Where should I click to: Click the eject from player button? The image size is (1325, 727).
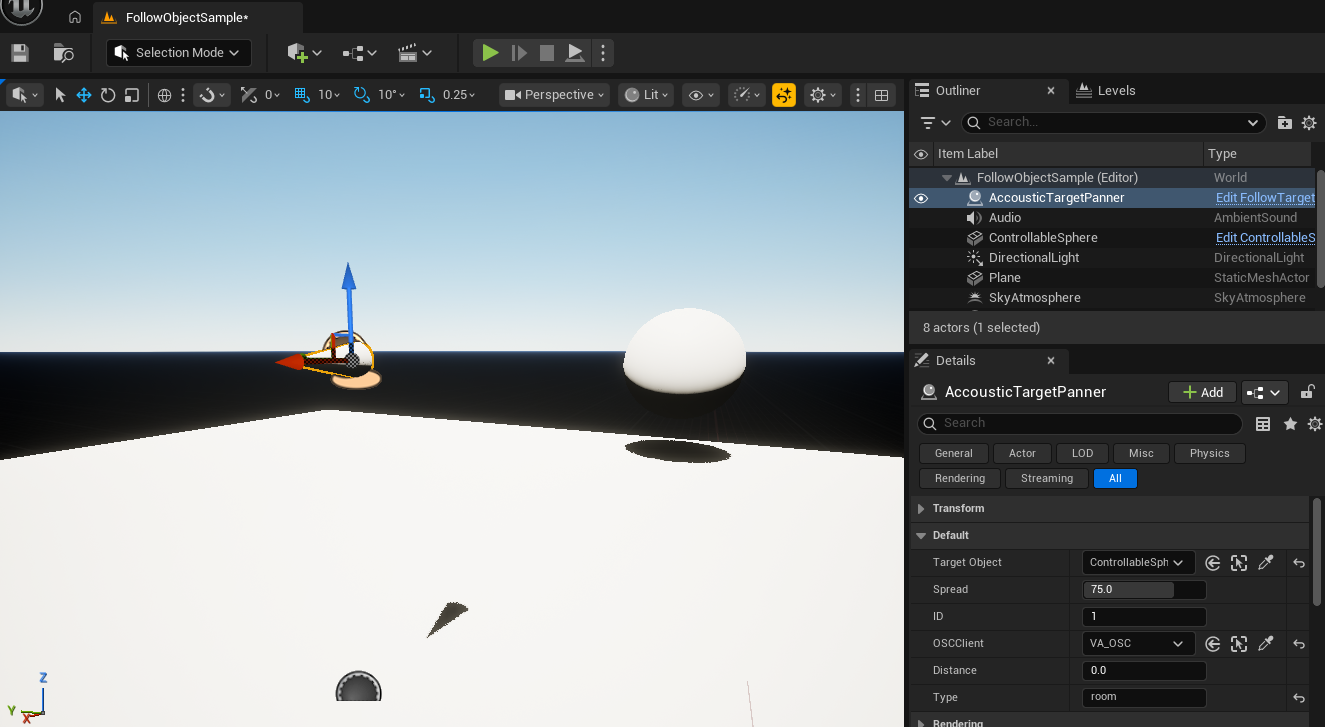575,53
